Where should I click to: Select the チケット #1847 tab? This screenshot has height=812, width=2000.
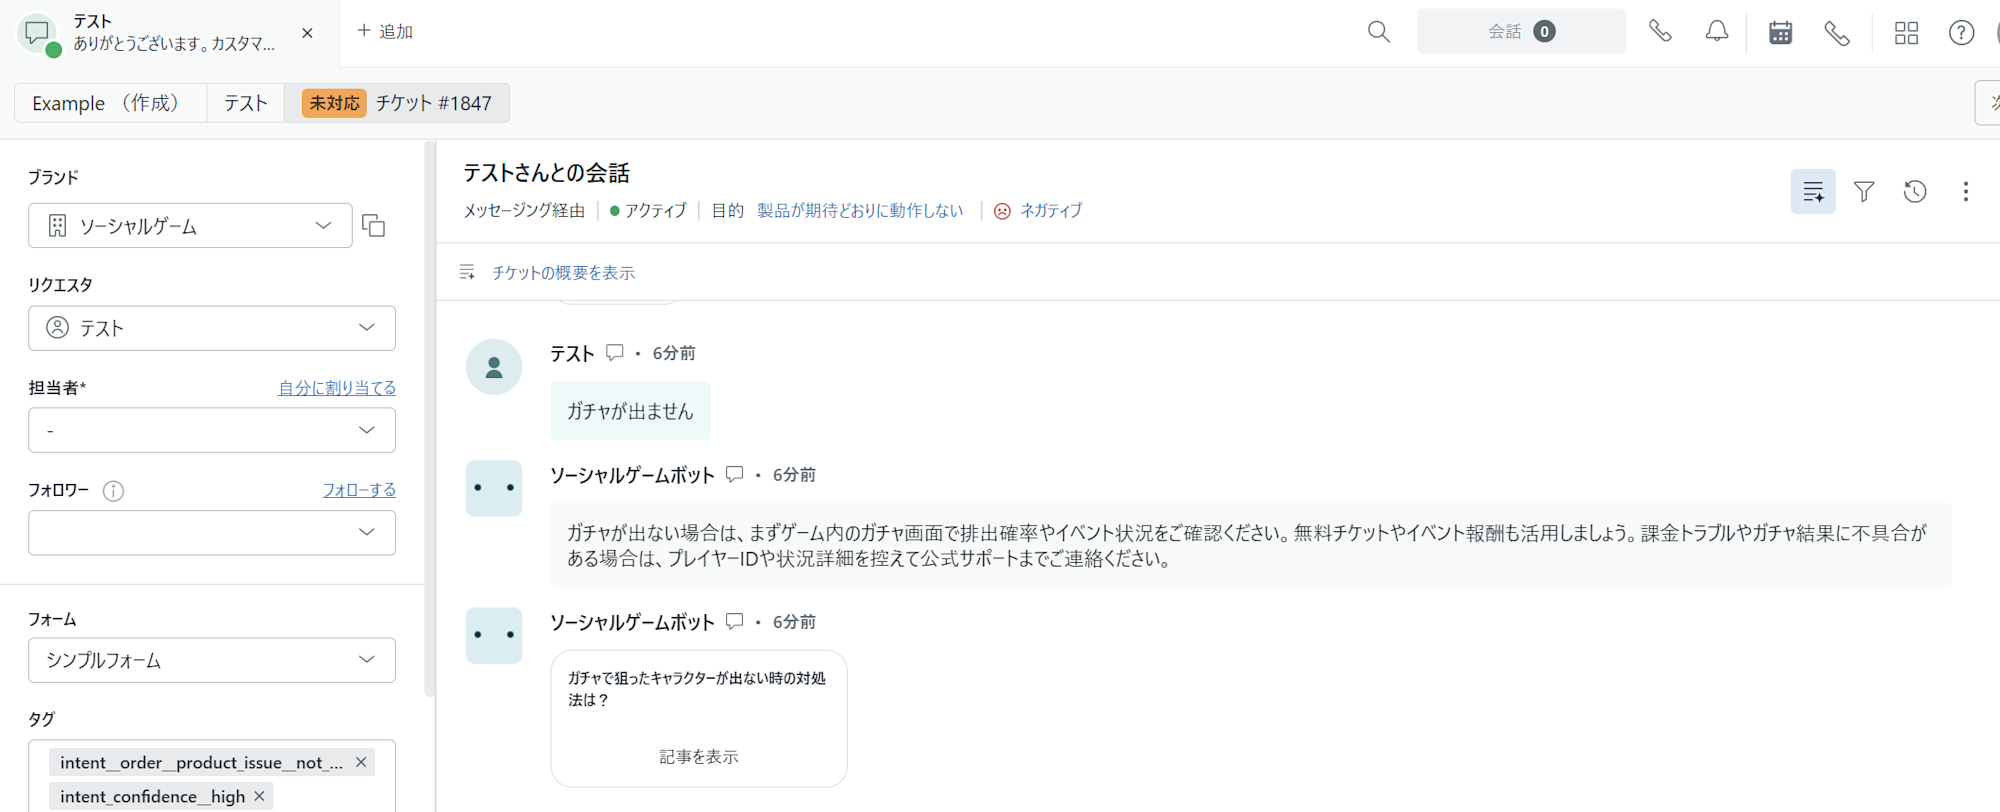coord(398,103)
